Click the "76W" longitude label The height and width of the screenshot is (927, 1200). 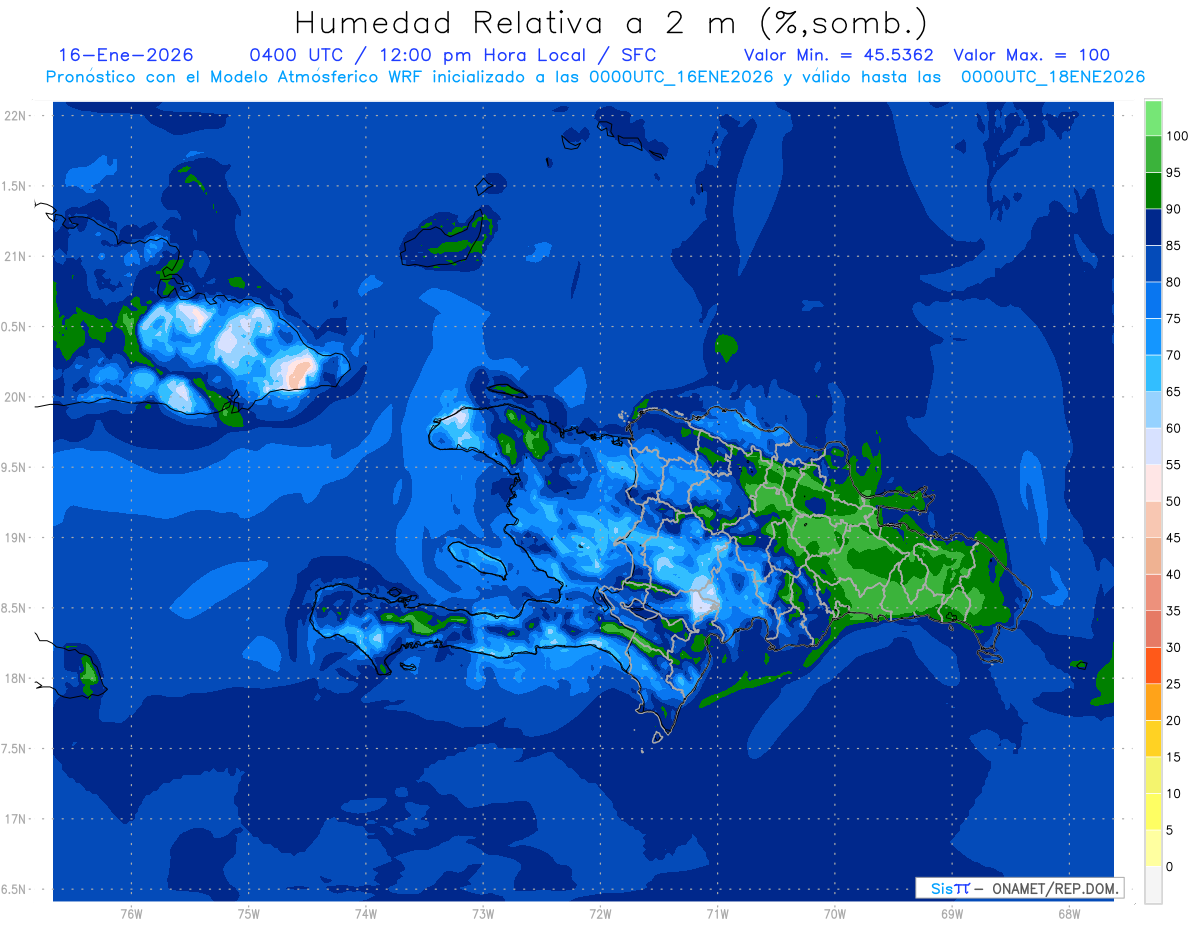[131, 913]
